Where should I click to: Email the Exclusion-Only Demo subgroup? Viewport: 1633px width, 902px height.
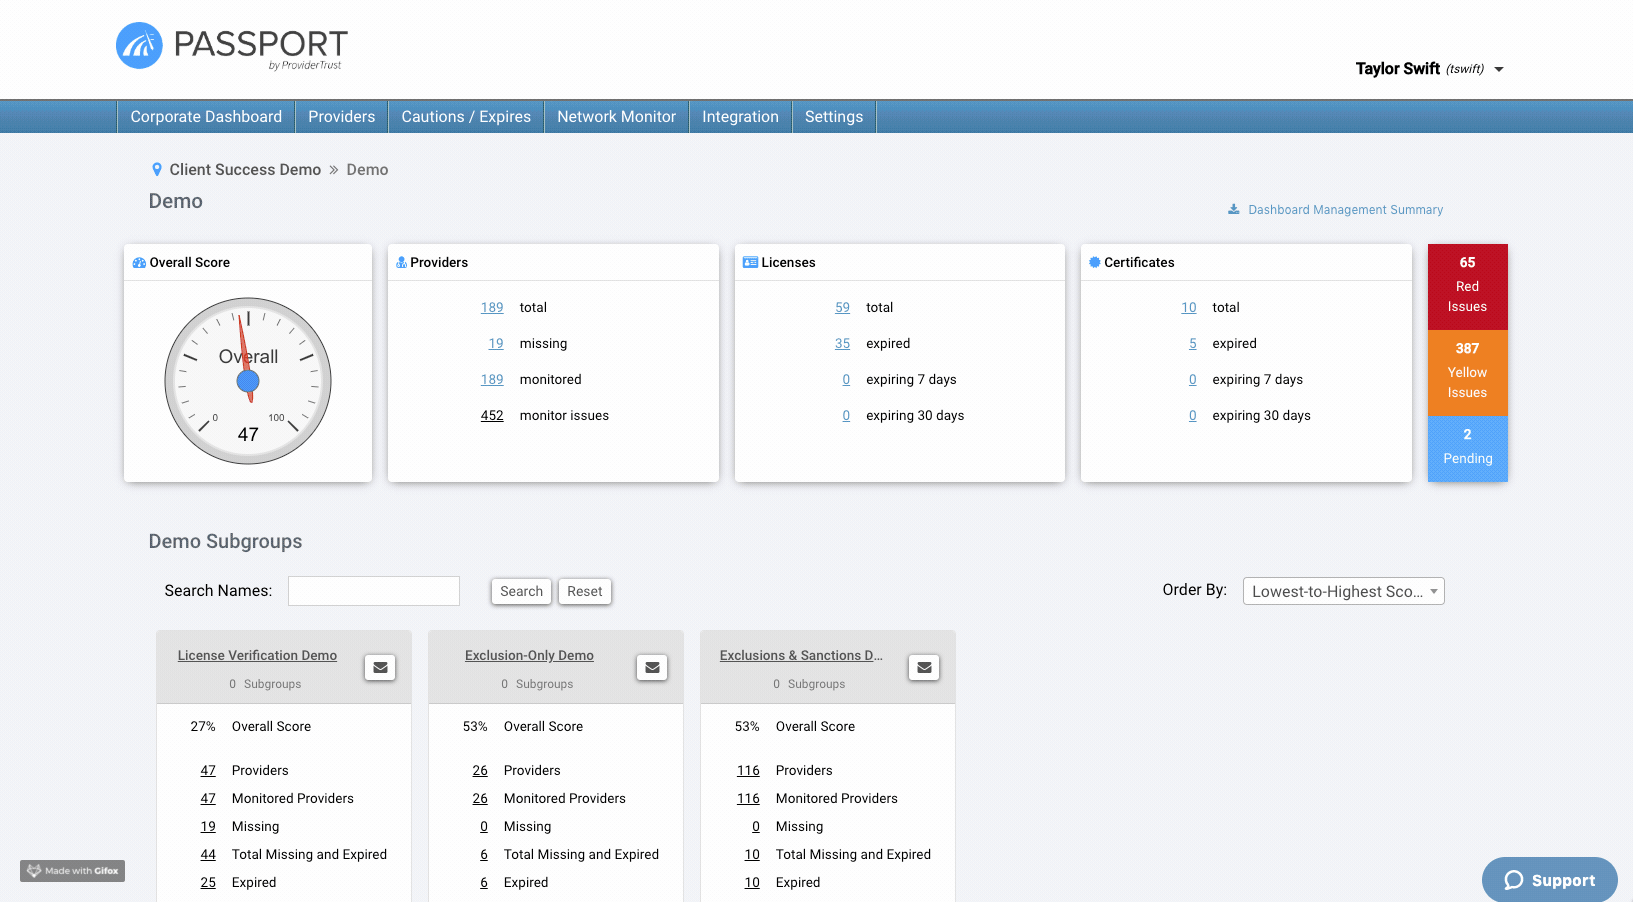point(652,667)
